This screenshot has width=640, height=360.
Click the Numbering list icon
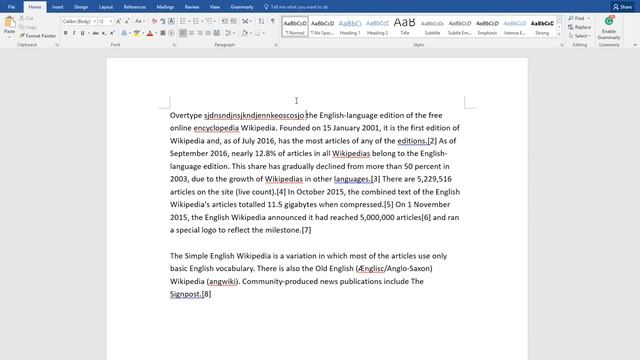(x=196, y=21)
